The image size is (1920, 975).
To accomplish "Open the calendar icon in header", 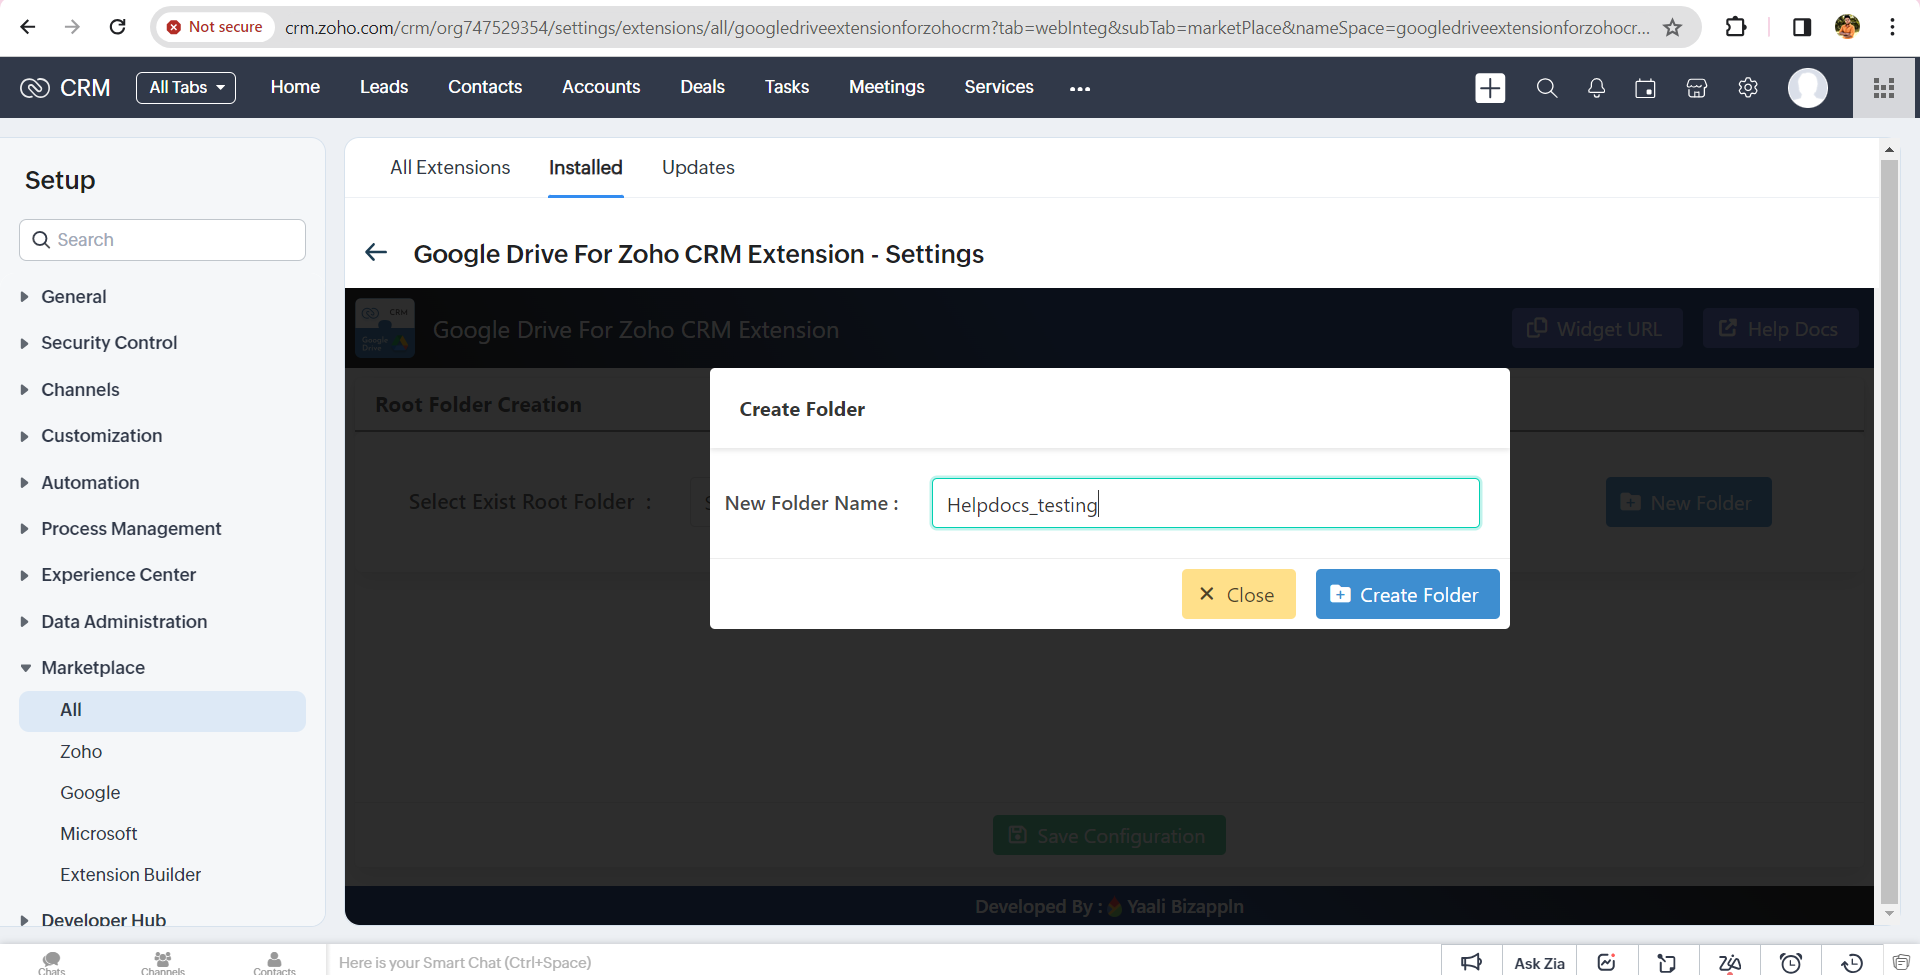I will 1645,88.
